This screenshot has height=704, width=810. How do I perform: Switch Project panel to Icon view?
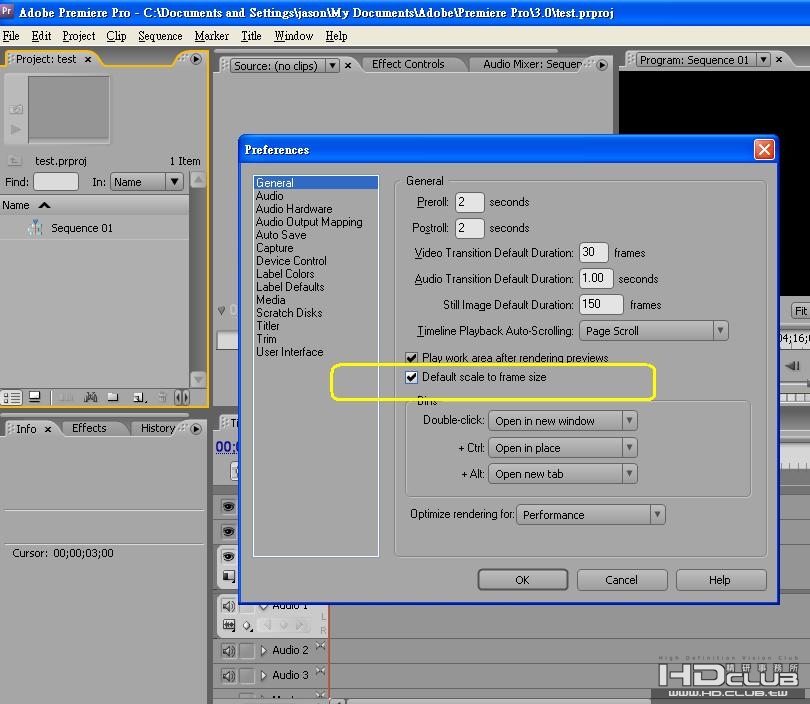[35, 397]
